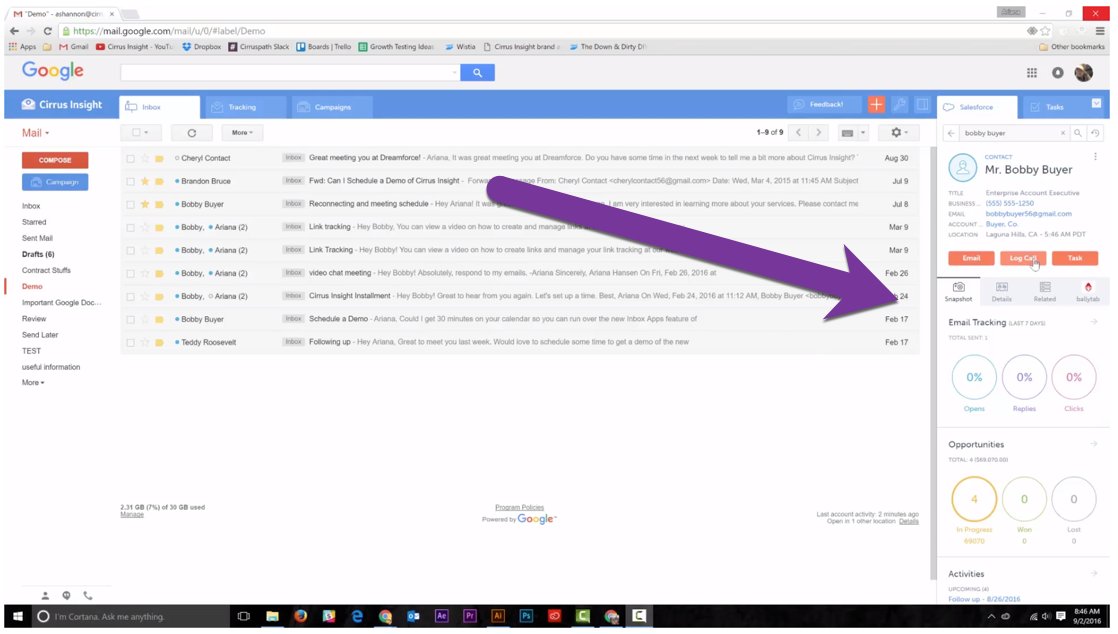Go to previous page of emails
The height and width of the screenshot is (634, 1118).
coord(799,133)
